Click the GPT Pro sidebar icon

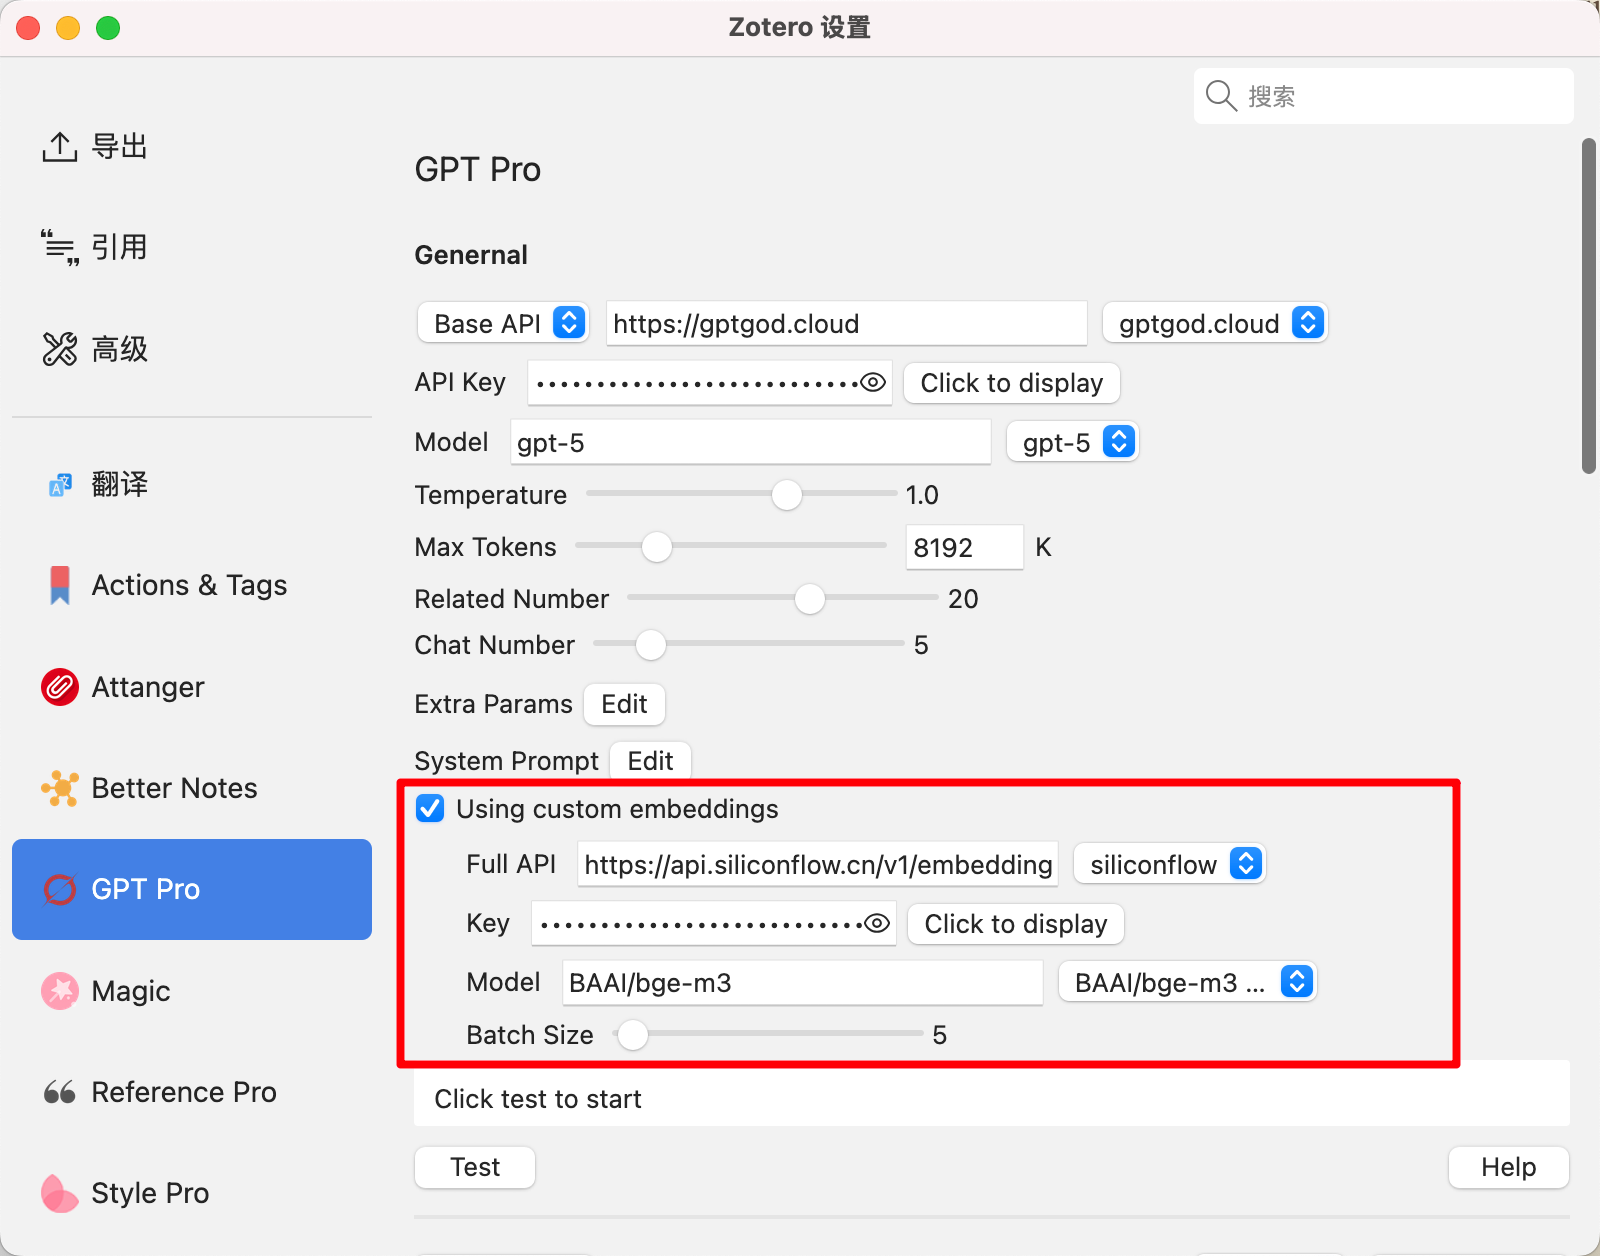(x=60, y=889)
